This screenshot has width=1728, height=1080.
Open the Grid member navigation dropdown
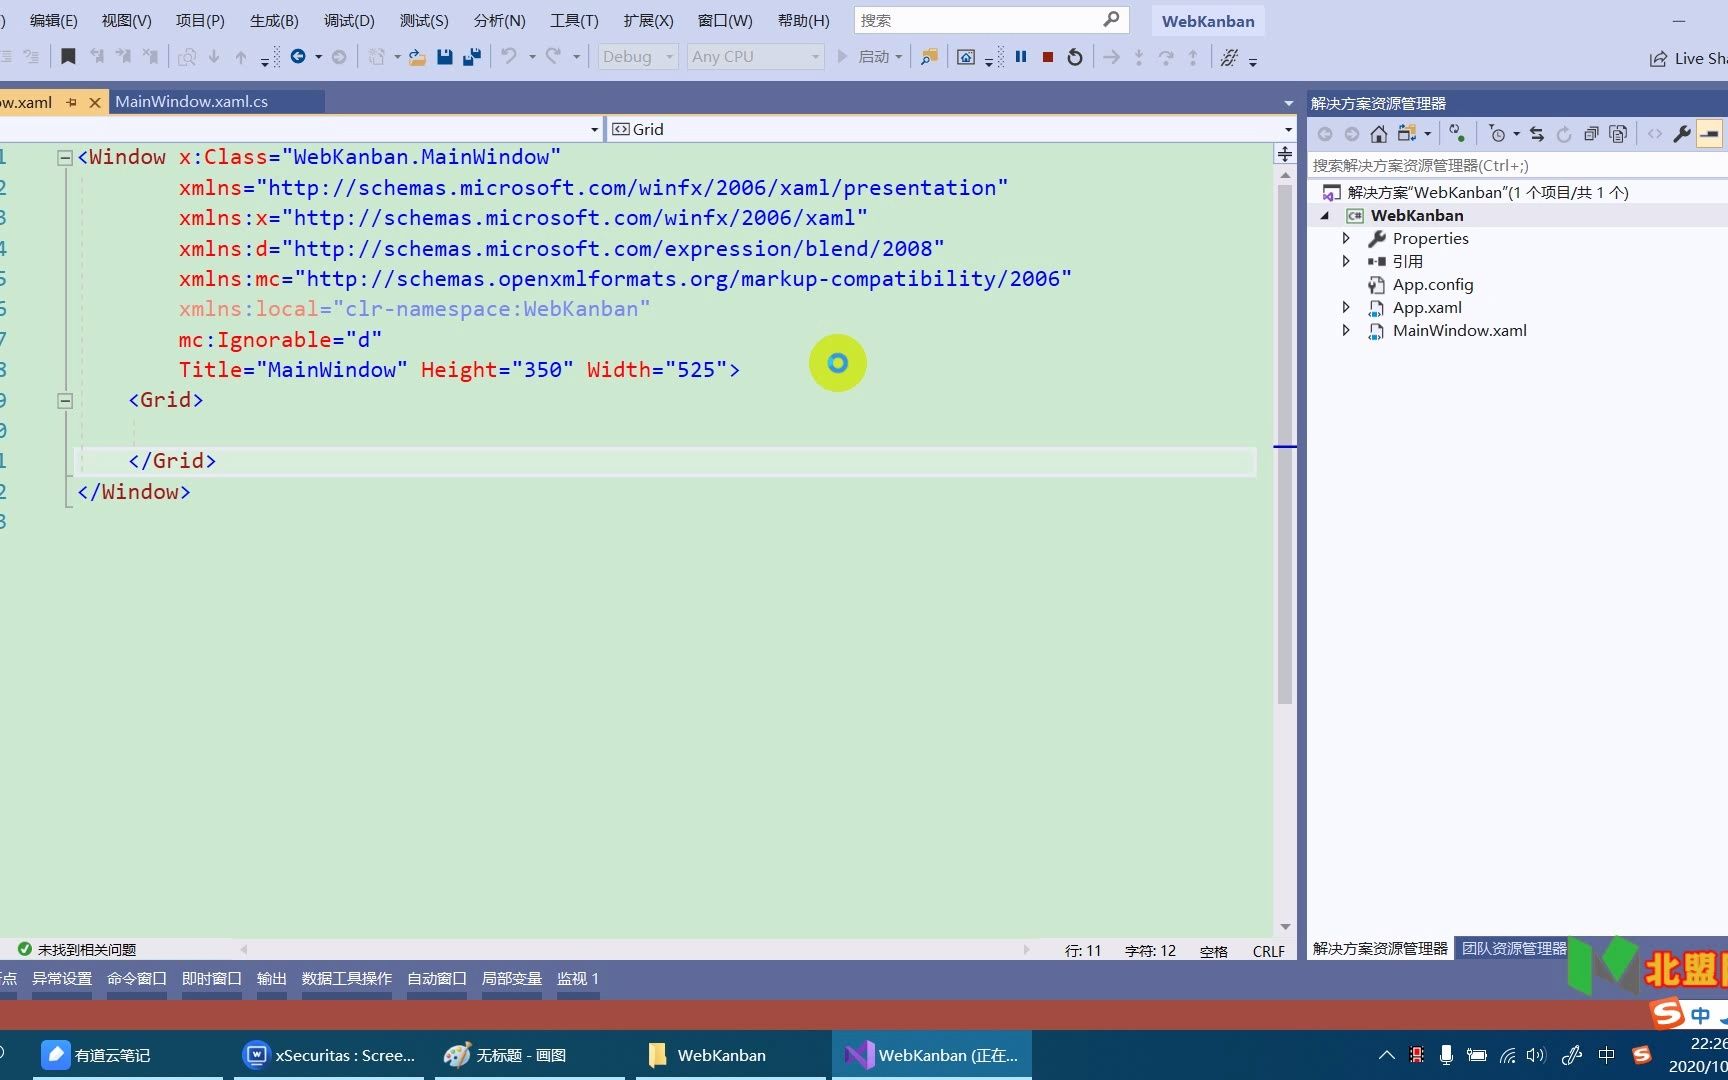pos(1288,129)
